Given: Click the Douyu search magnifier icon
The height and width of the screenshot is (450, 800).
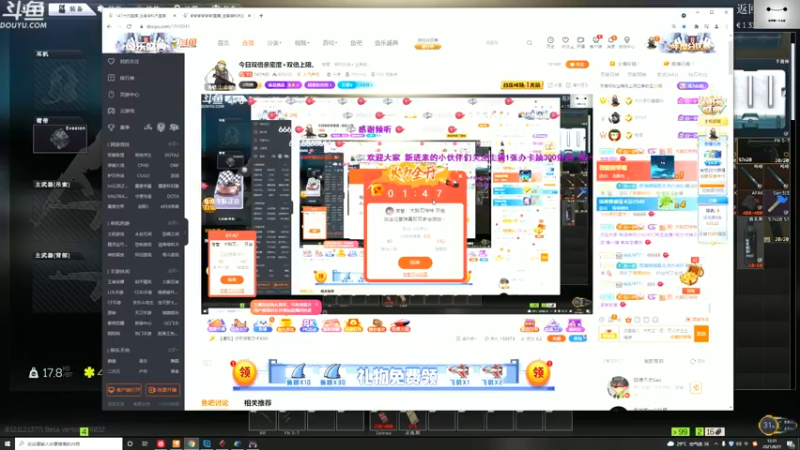Looking at the screenshot, I should click(529, 43).
